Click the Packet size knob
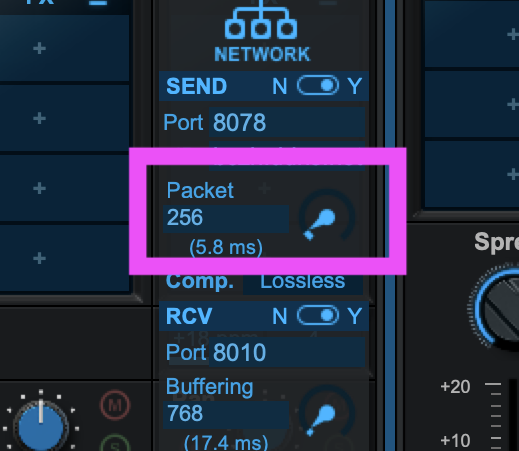This screenshot has width=519, height=451. [x=327, y=218]
